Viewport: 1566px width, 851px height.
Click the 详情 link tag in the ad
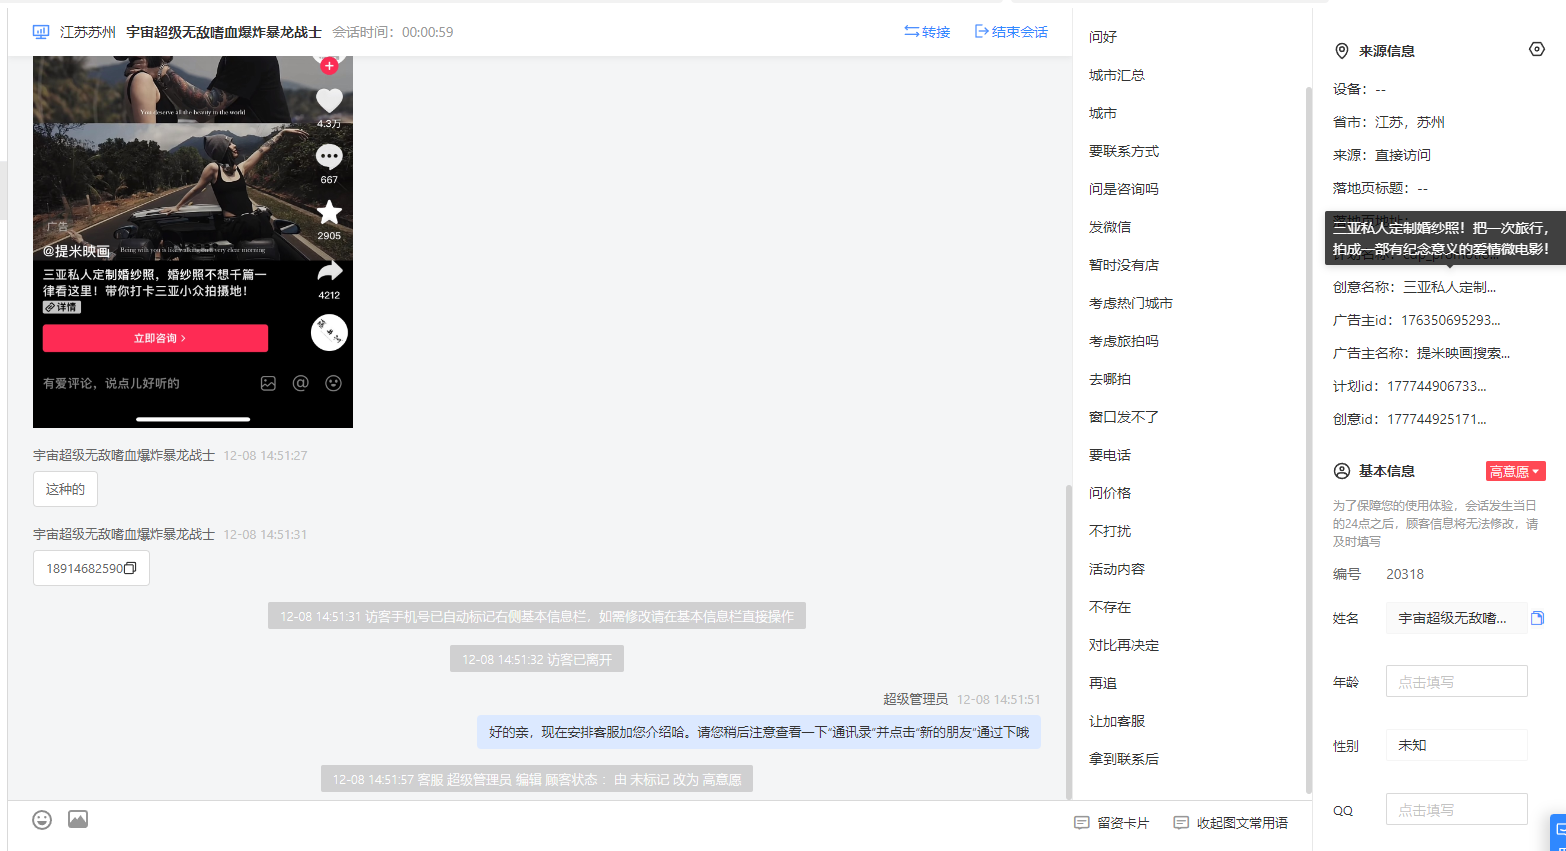pyautogui.click(x=62, y=308)
